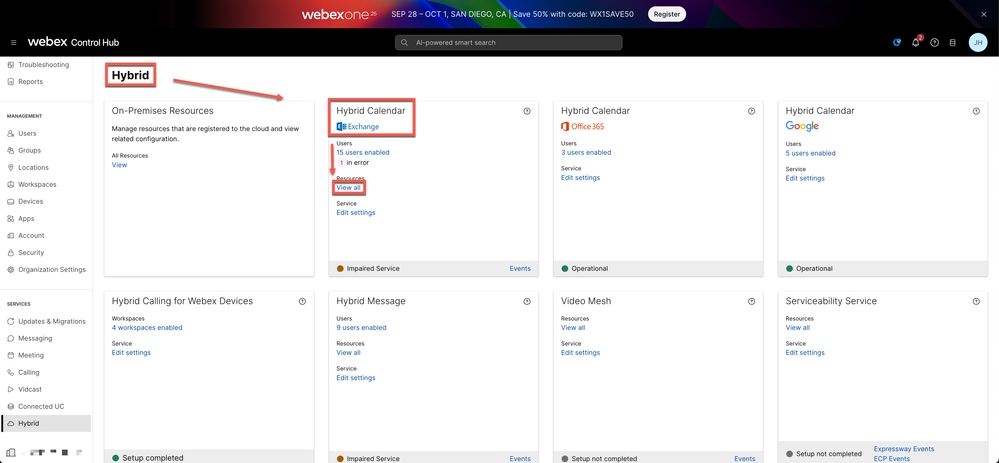
Task: View all resources for Hybrid Message
Action: (x=349, y=353)
